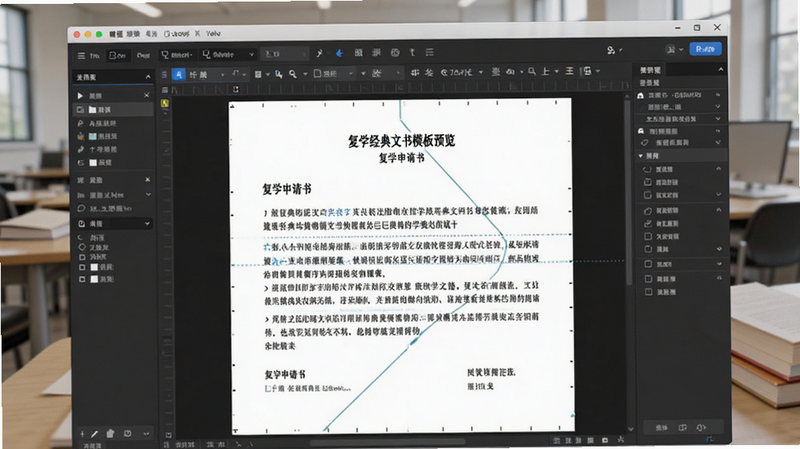Click the centered lines alignment icon
The height and width of the screenshot is (449, 800).
coord(569,71)
